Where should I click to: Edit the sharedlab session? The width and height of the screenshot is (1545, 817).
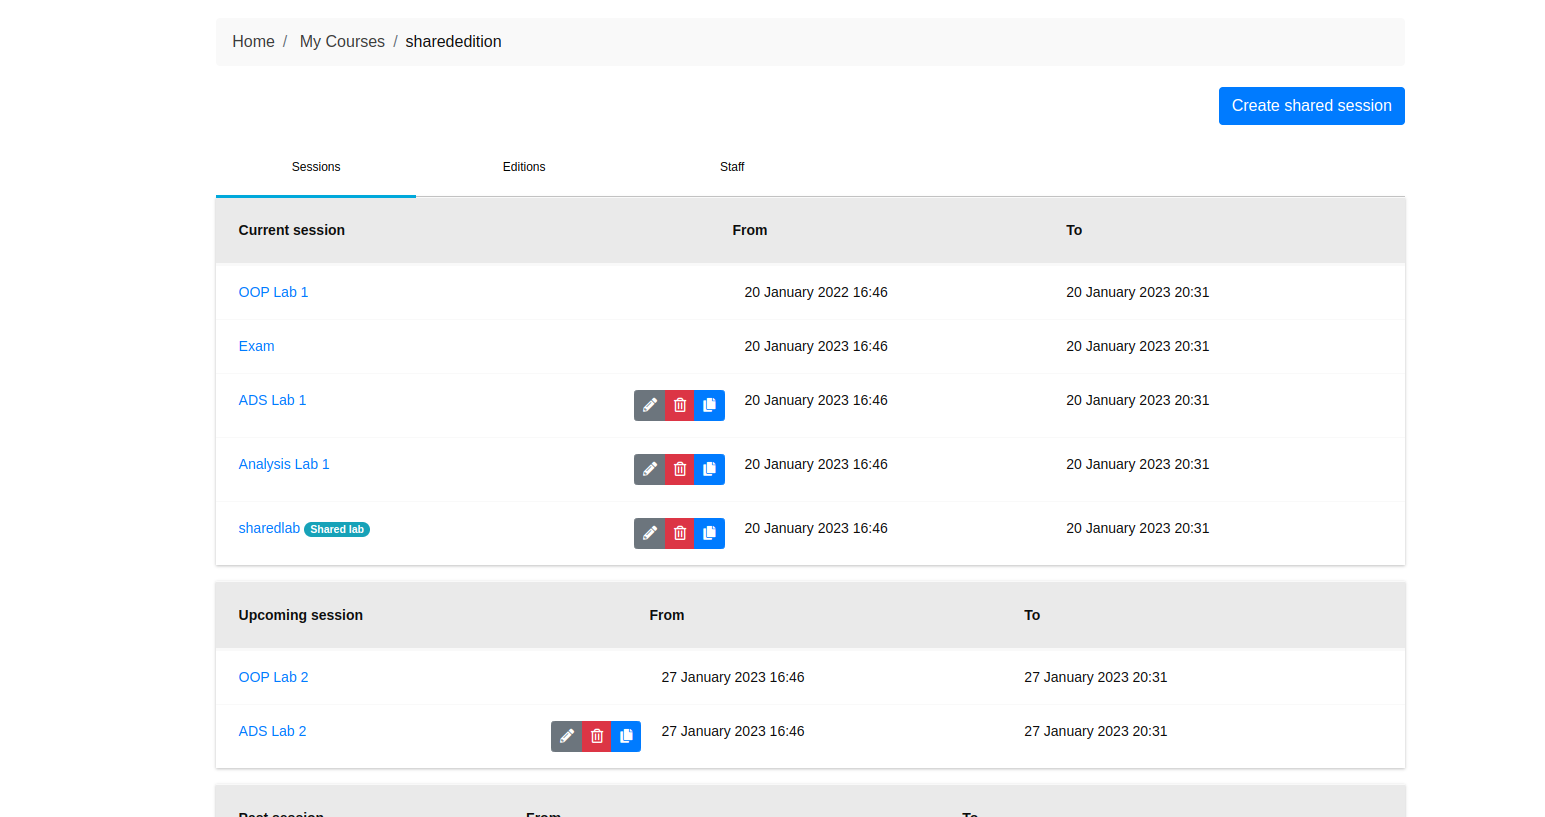pyautogui.click(x=650, y=533)
